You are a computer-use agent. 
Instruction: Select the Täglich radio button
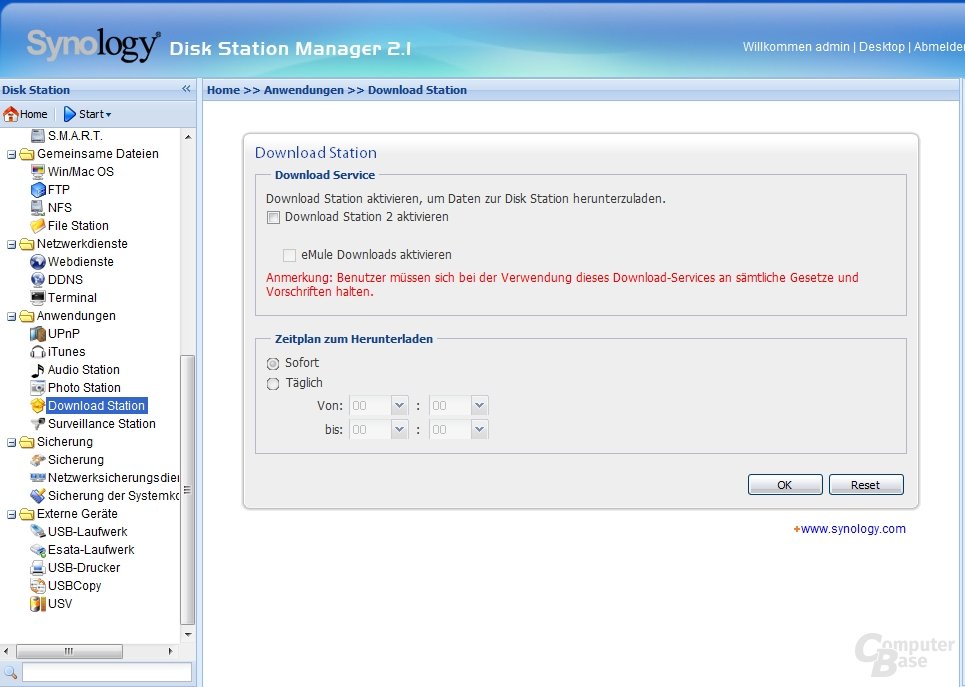(273, 384)
